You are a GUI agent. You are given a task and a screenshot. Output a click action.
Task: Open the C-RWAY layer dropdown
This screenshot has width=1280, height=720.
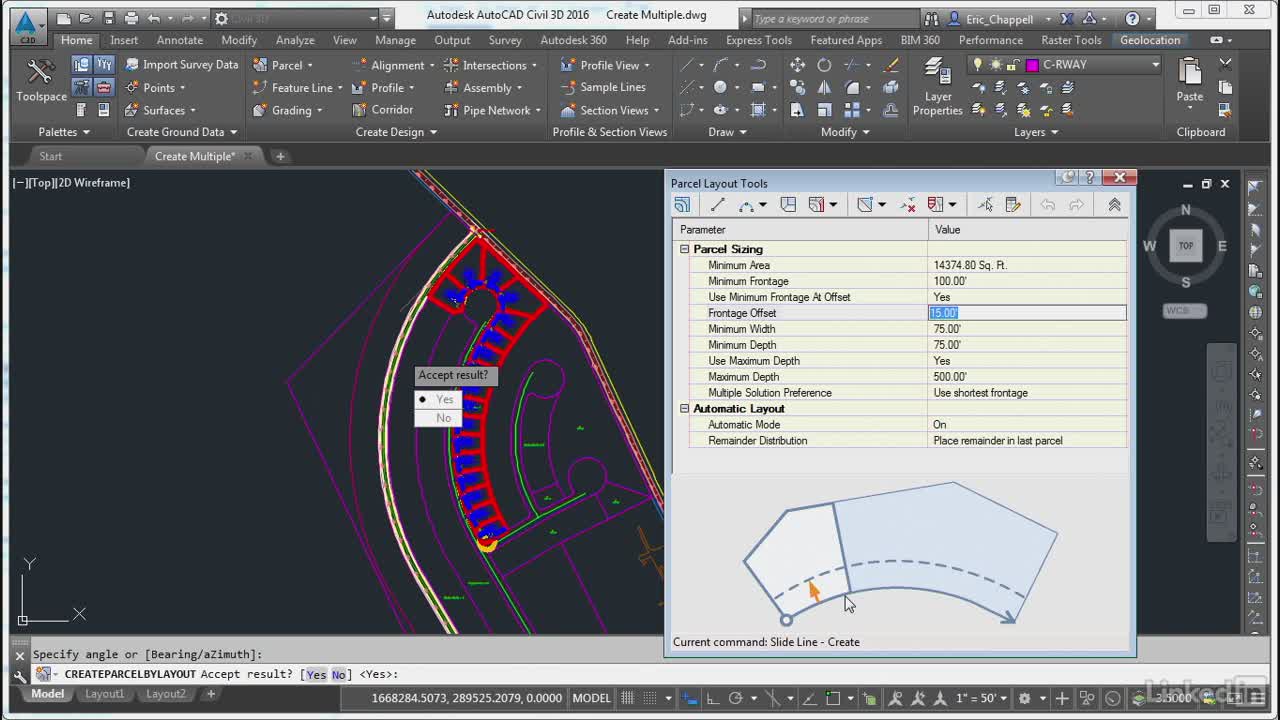1155,64
